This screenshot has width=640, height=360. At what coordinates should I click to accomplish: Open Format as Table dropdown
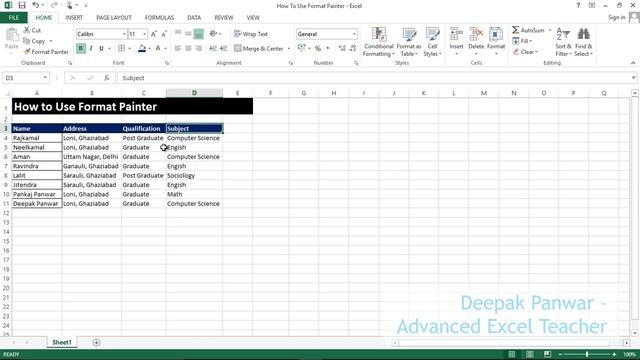tap(409, 41)
